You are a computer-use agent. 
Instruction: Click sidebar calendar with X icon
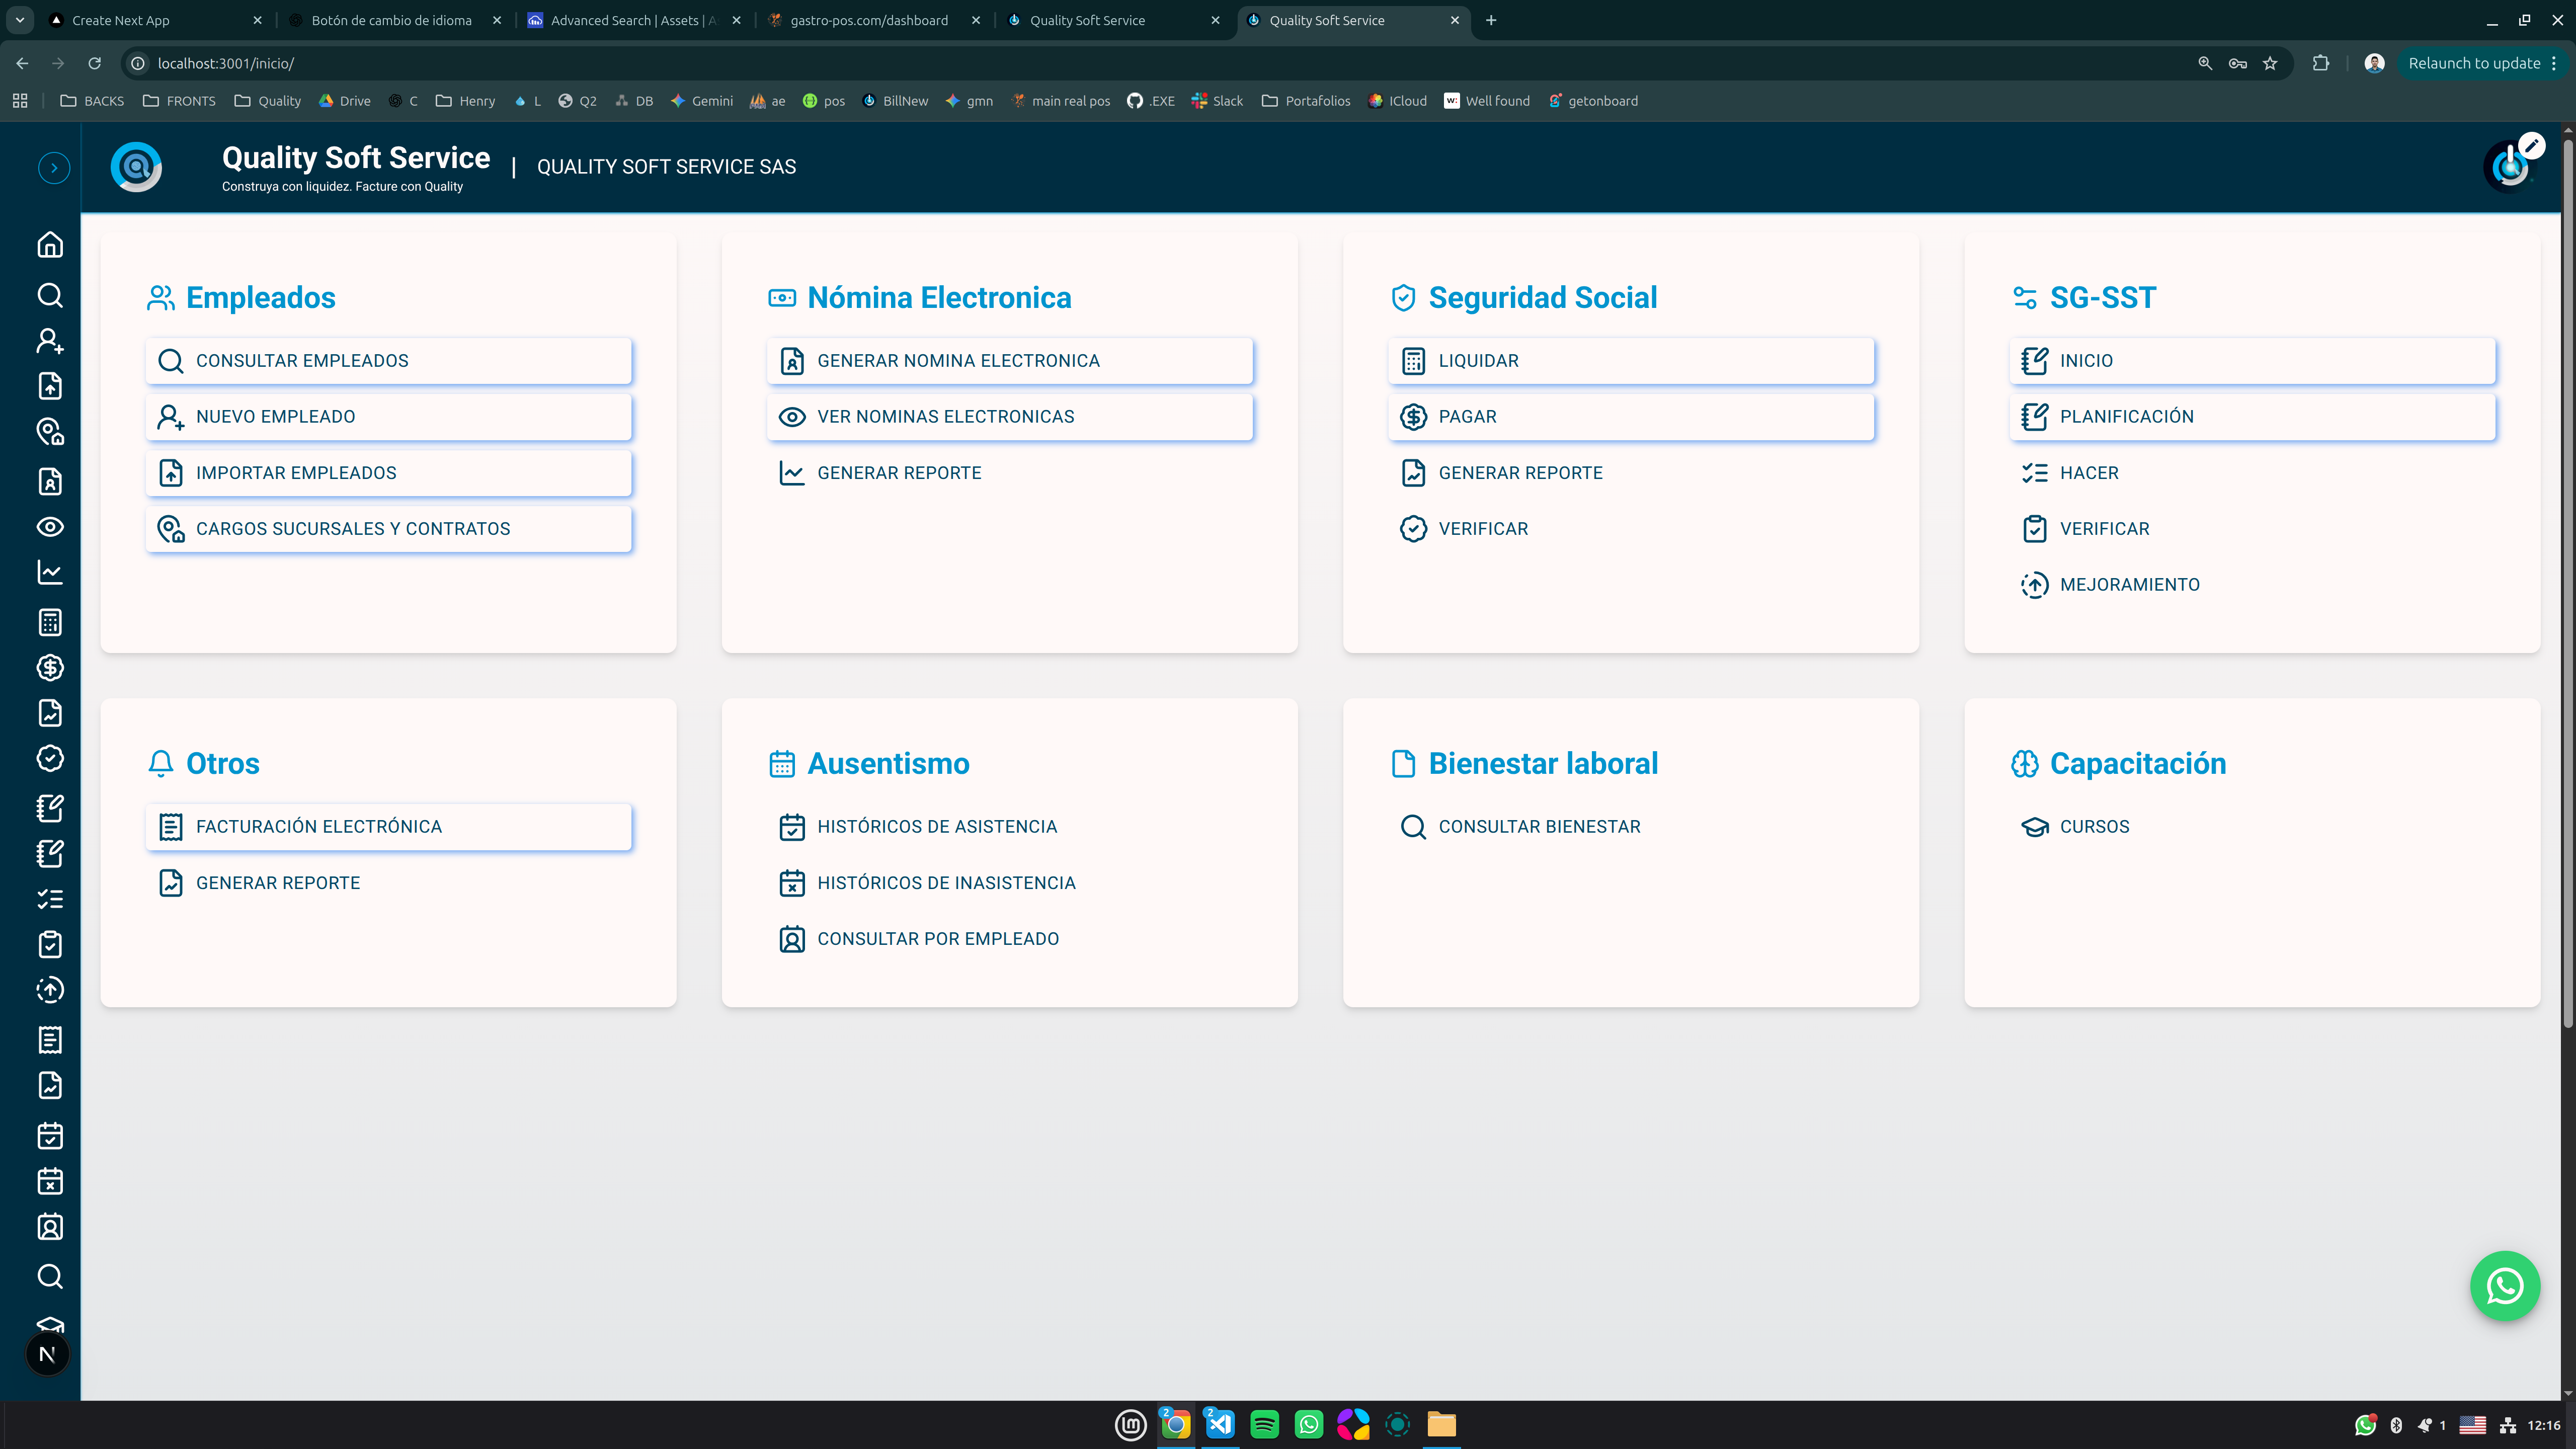point(50,1181)
